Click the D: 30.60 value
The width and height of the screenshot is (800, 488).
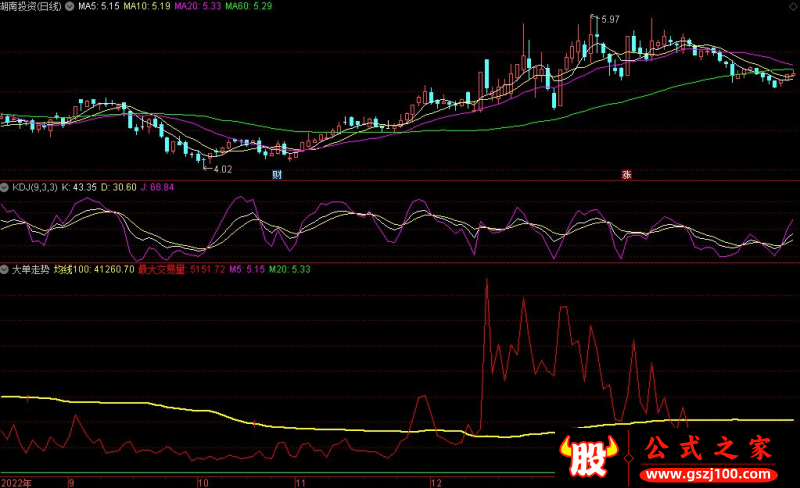(118, 187)
